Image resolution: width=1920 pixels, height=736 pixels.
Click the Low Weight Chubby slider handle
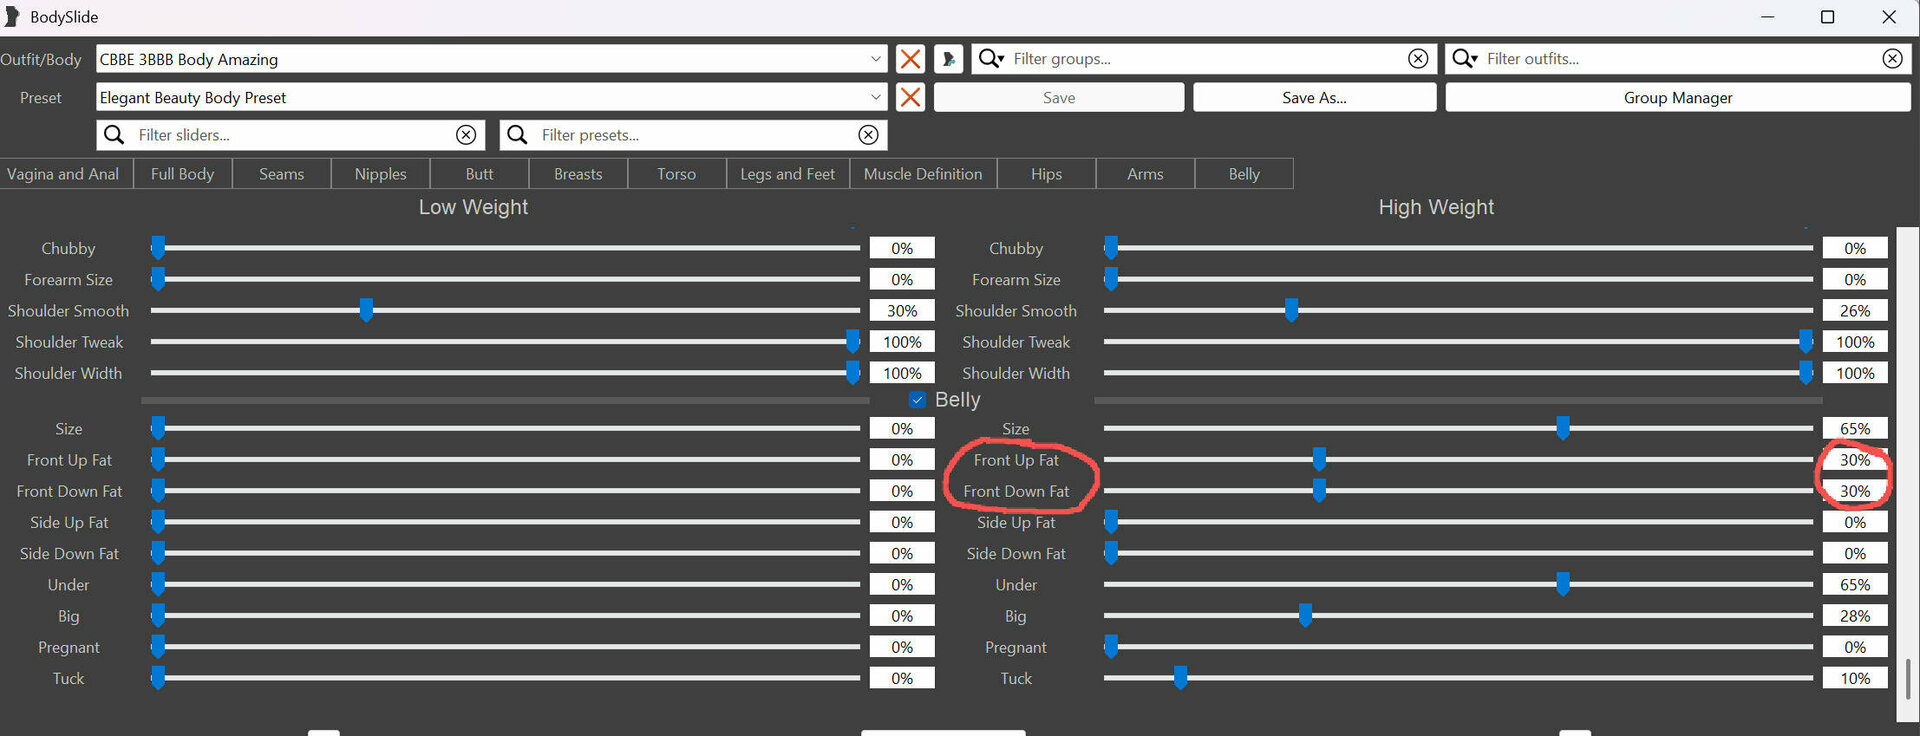[158, 248]
